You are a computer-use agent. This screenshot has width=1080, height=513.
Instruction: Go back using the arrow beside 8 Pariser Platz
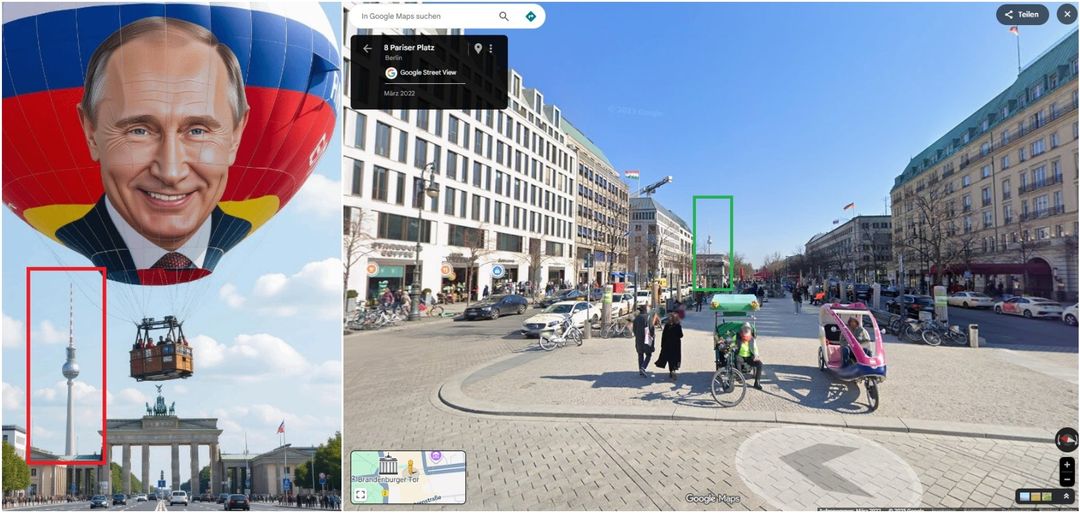coord(367,48)
